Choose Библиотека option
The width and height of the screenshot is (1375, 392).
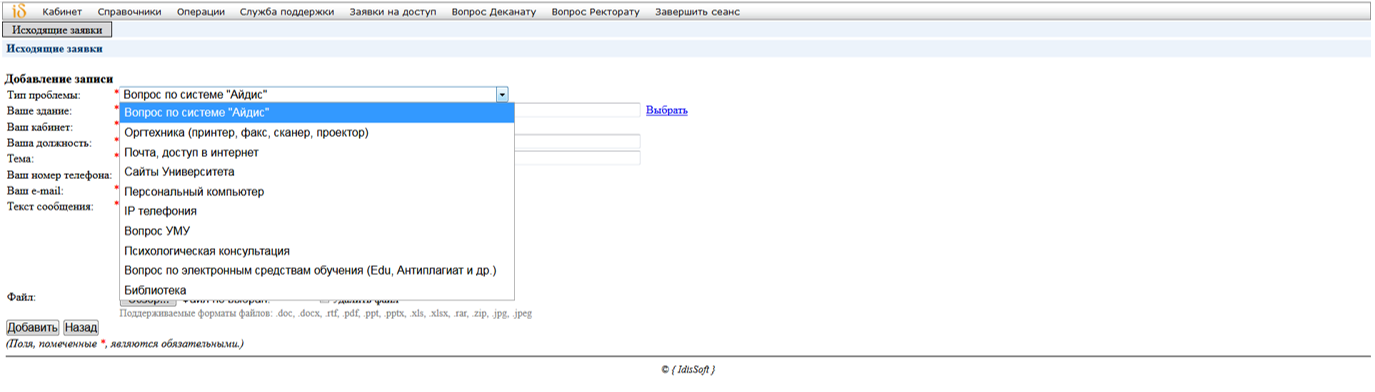(x=316, y=290)
